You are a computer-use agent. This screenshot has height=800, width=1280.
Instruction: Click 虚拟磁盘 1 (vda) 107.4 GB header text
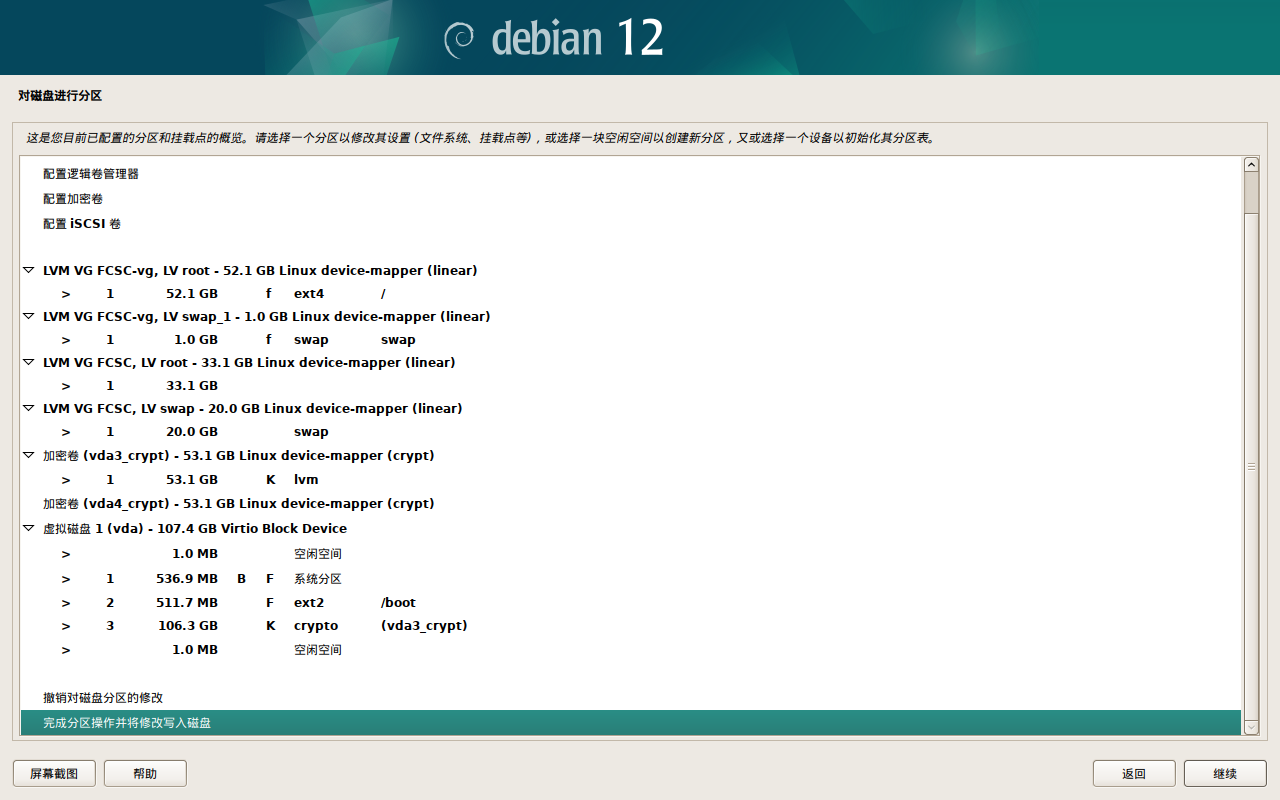click(195, 529)
